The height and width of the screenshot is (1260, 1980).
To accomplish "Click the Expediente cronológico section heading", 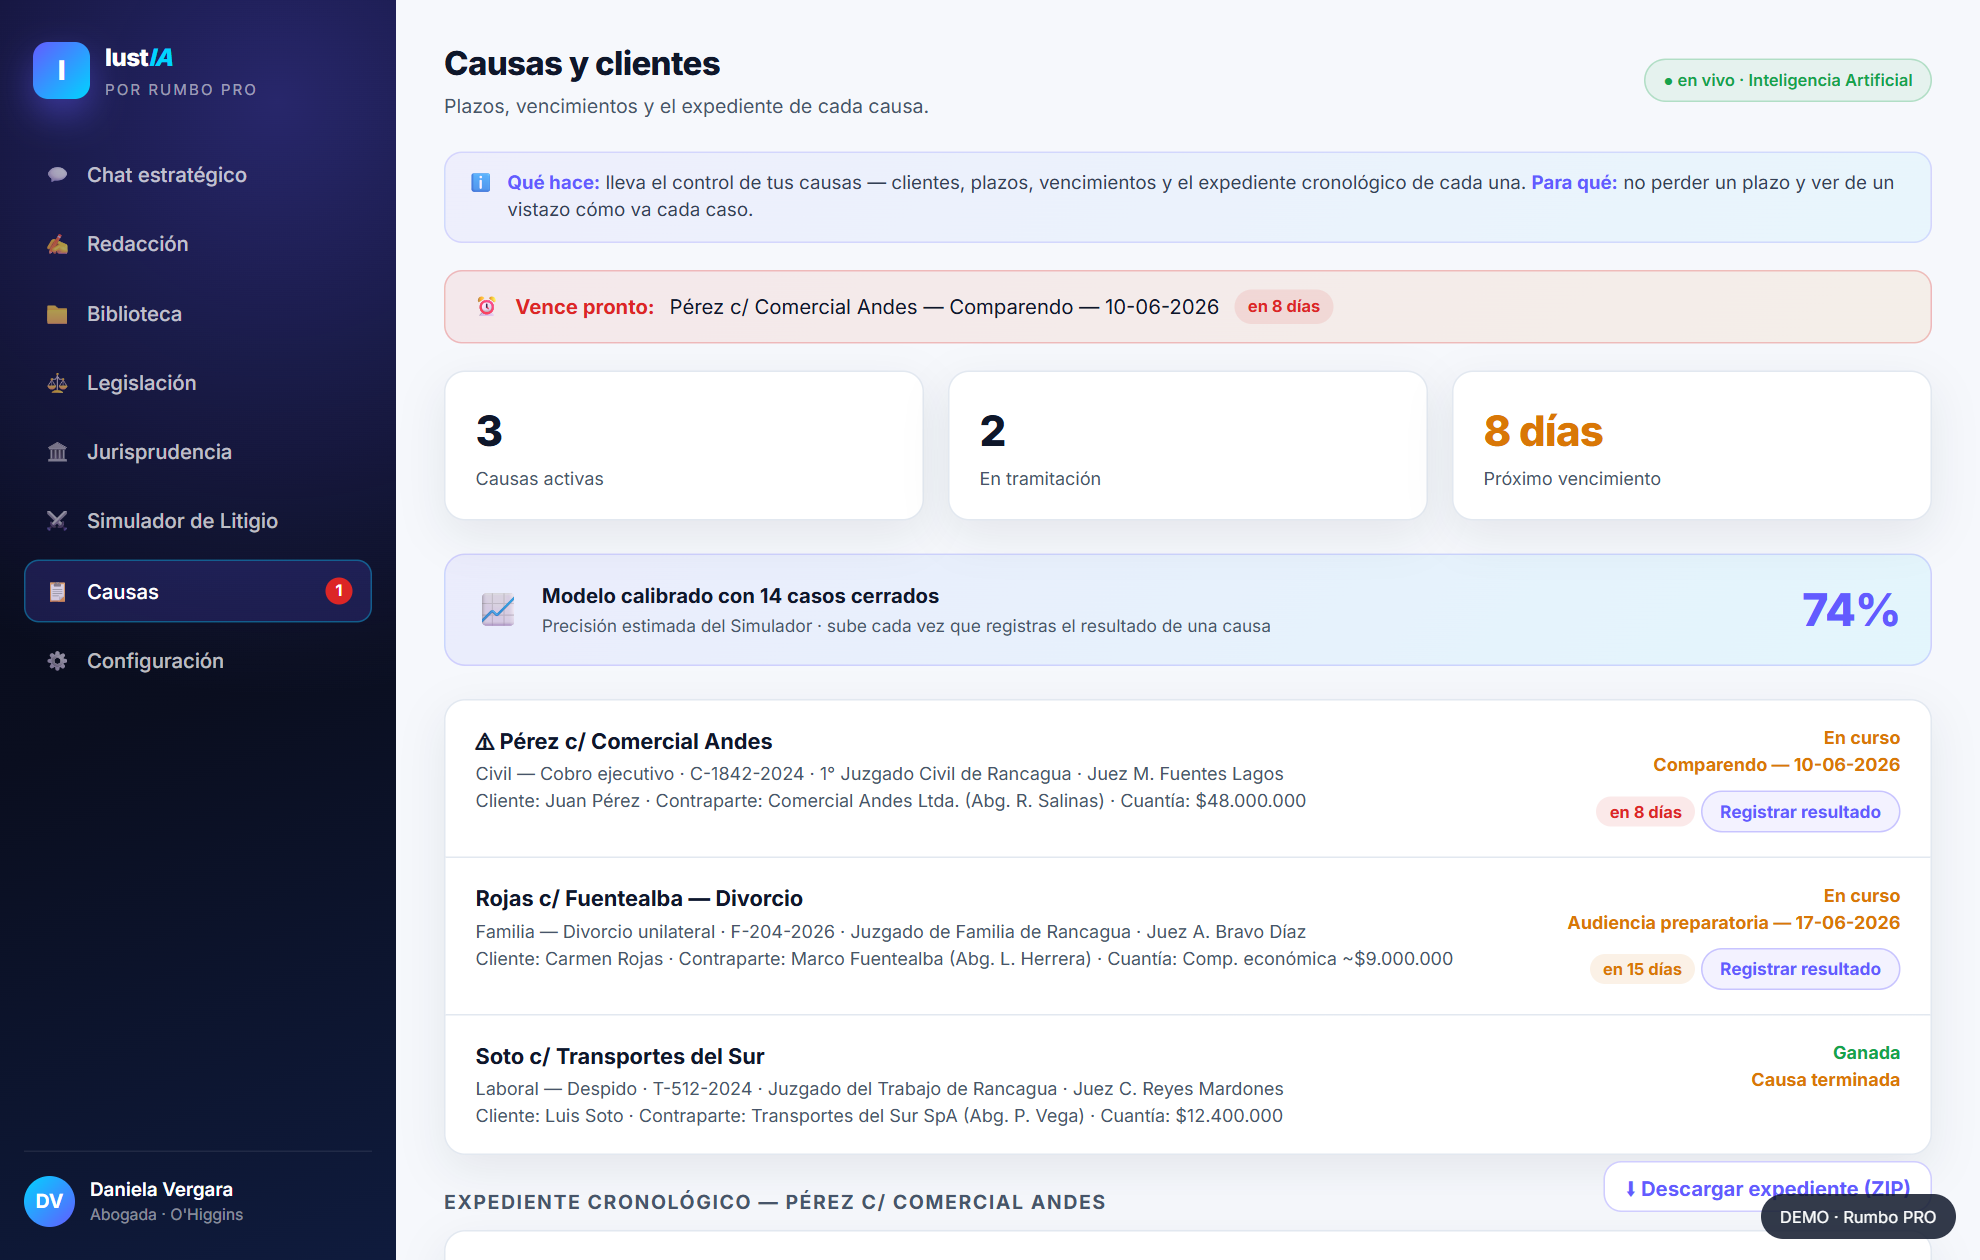I will pos(774,1202).
